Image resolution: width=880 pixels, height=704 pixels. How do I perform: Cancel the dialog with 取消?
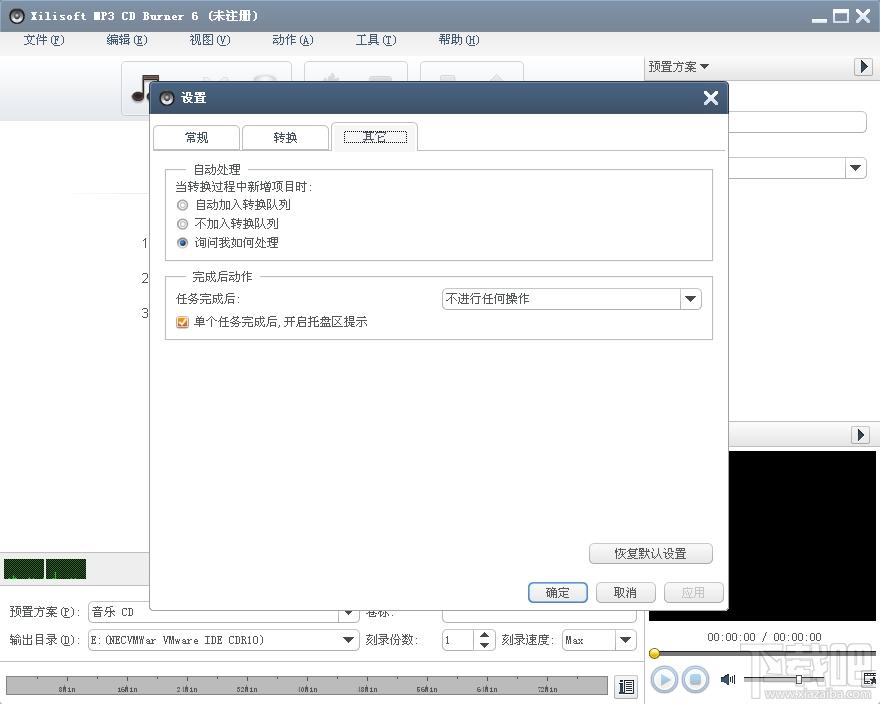625,592
